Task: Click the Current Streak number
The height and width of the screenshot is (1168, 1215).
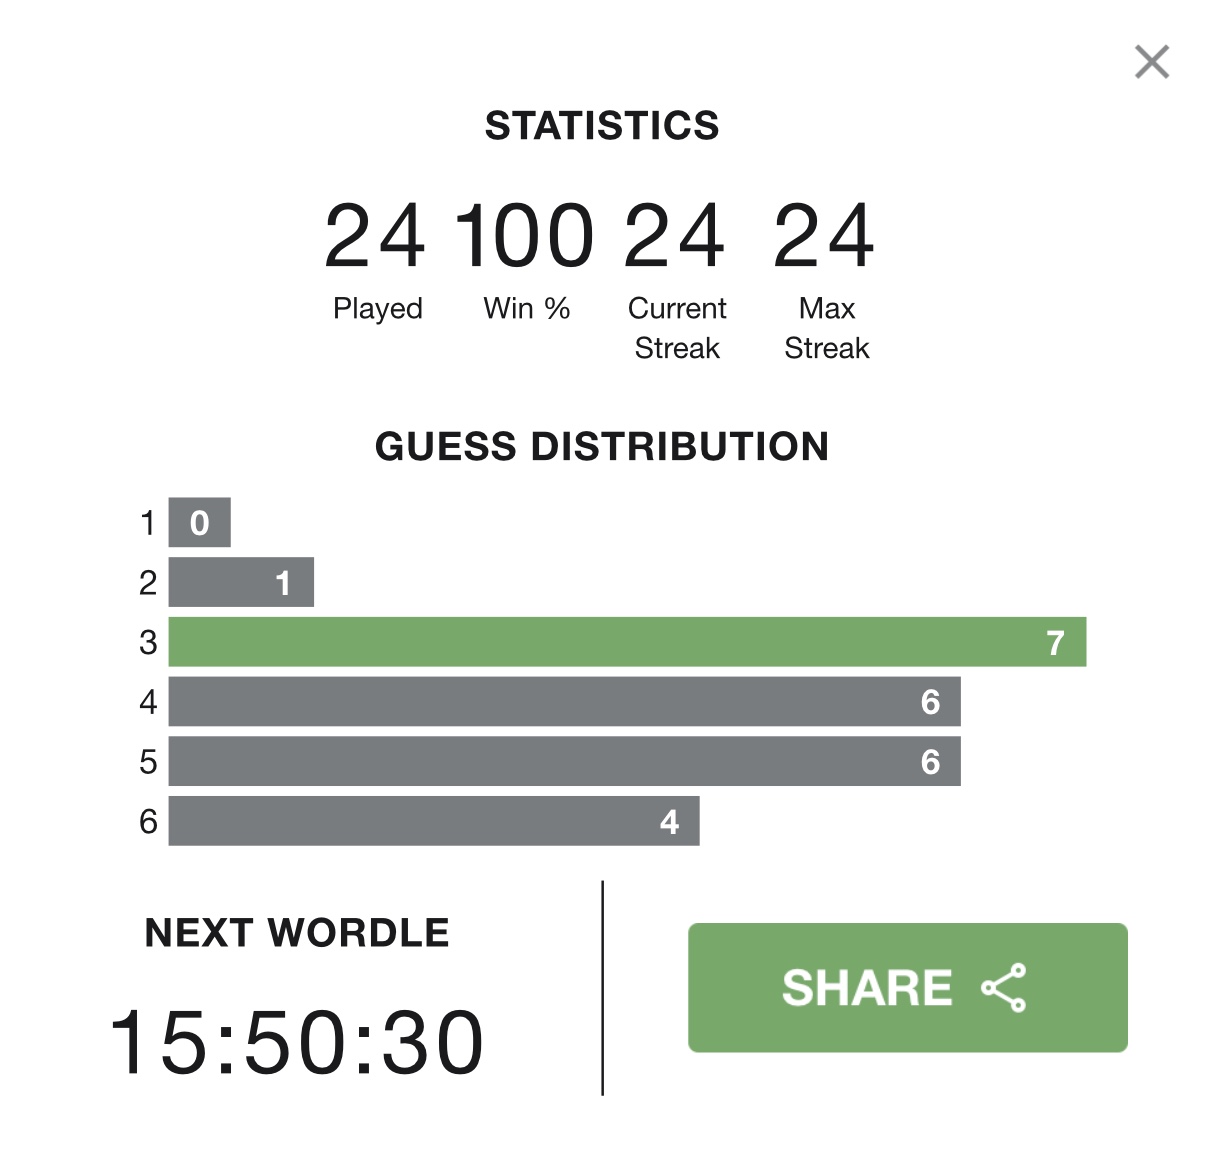Action: [x=675, y=236]
